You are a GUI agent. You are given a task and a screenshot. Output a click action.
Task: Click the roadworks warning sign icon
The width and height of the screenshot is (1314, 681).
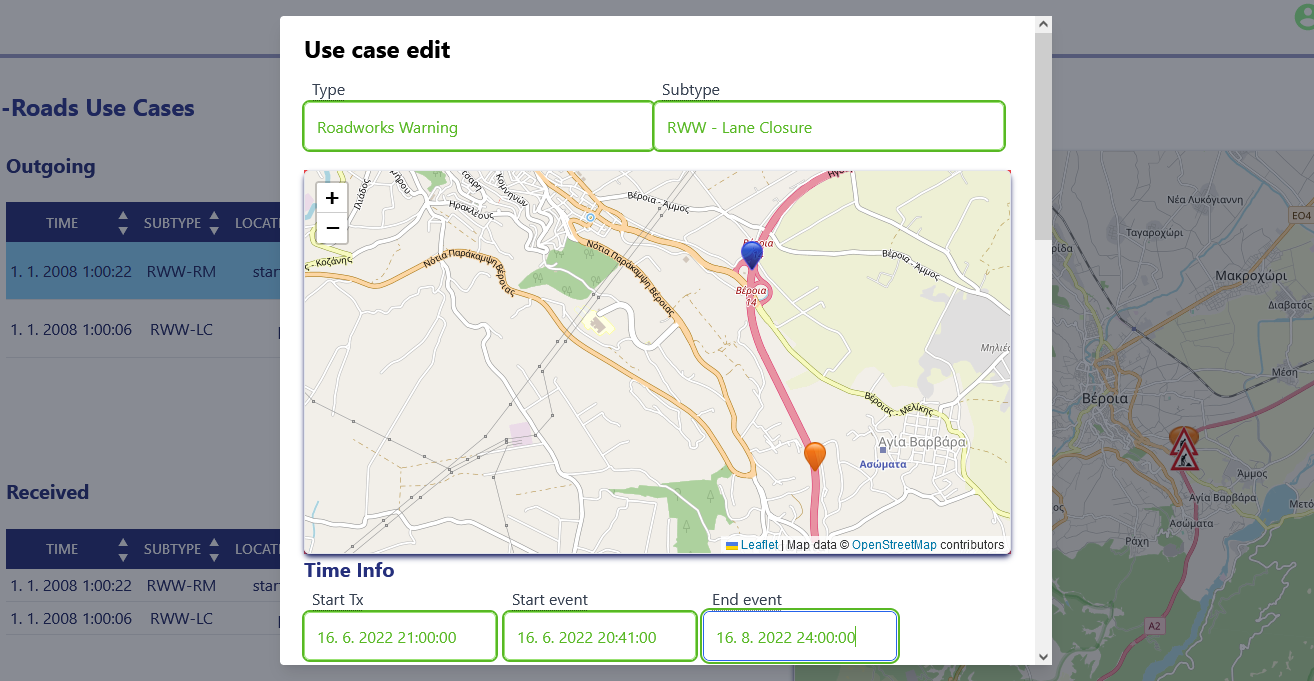click(1184, 451)
